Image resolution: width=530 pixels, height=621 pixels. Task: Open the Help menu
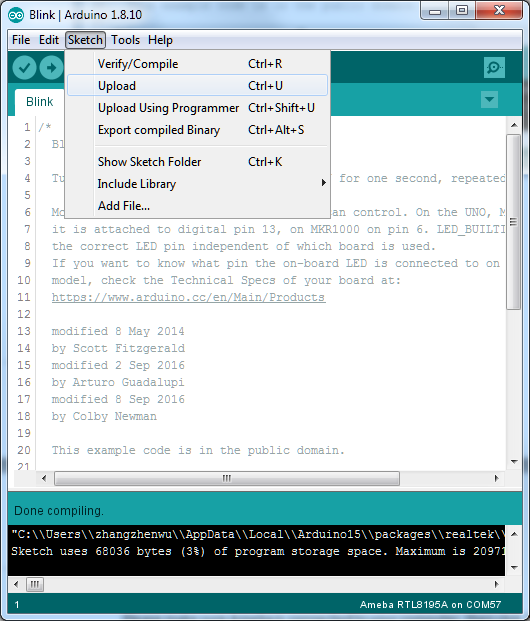[160, 40]
